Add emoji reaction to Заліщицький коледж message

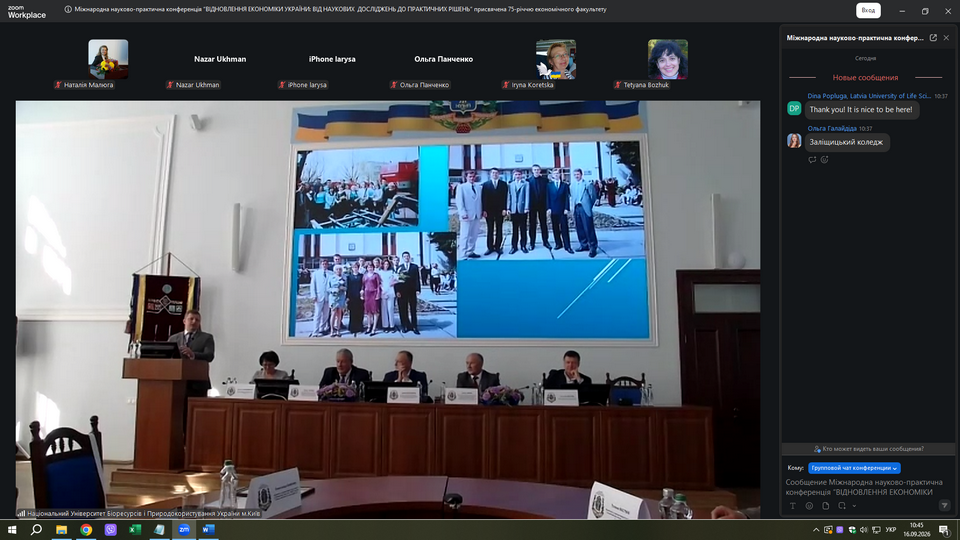click(825, 160)
